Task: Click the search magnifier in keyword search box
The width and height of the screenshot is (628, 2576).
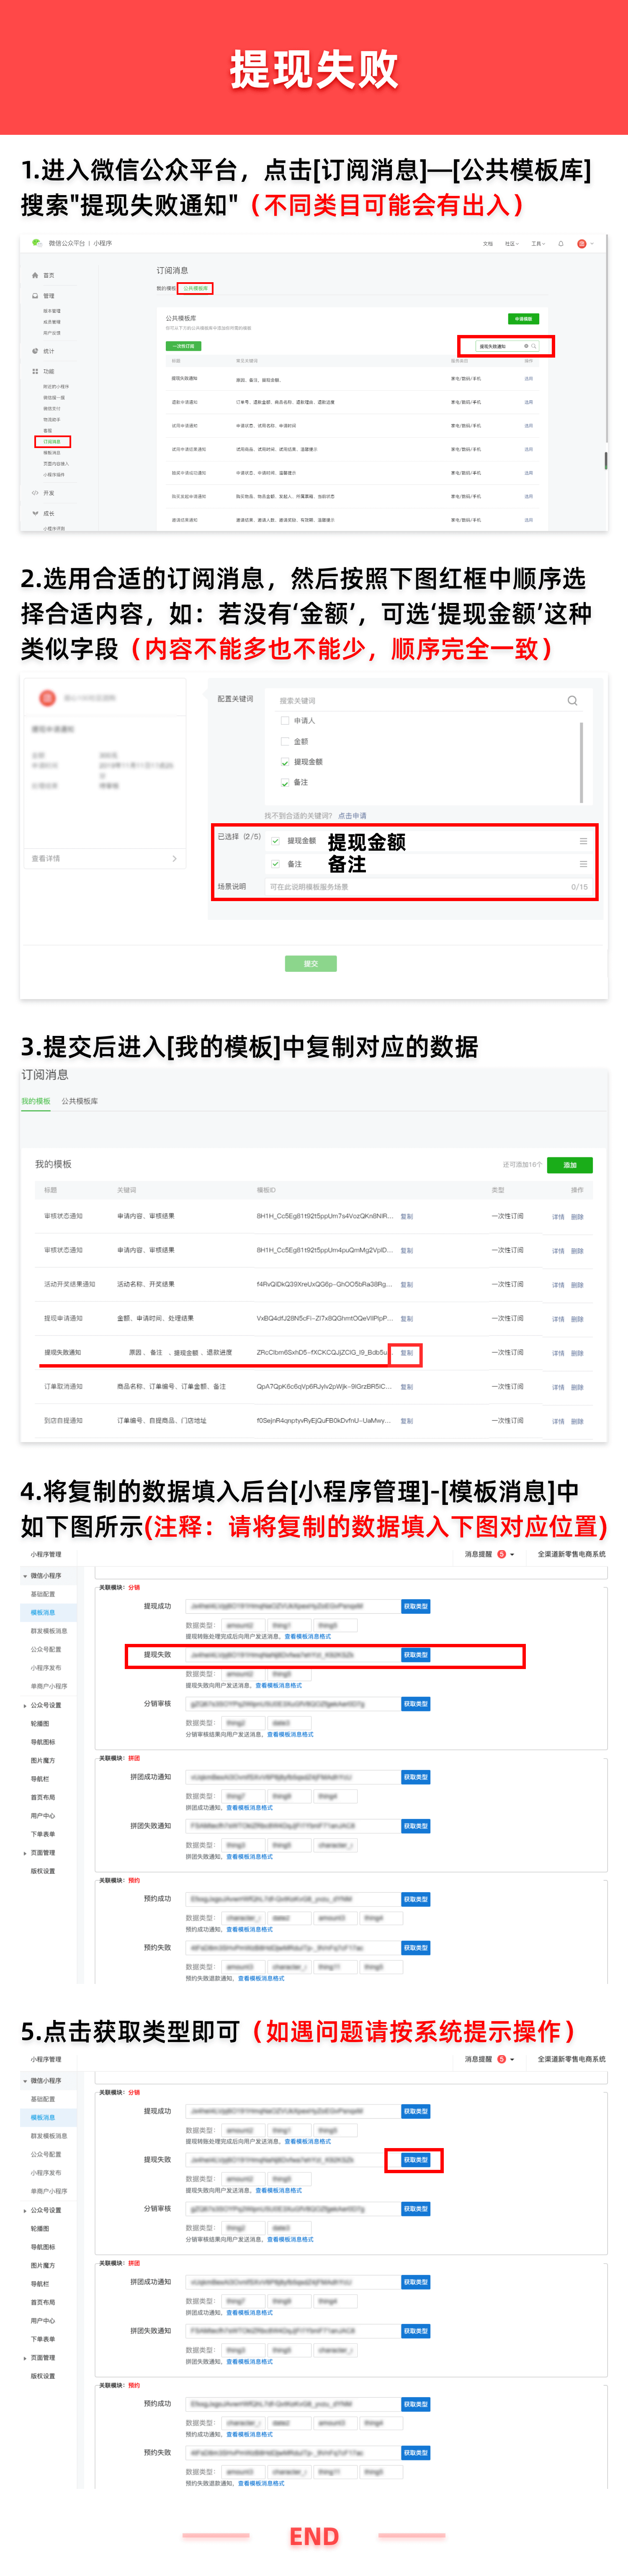Action: coord(572,700)
